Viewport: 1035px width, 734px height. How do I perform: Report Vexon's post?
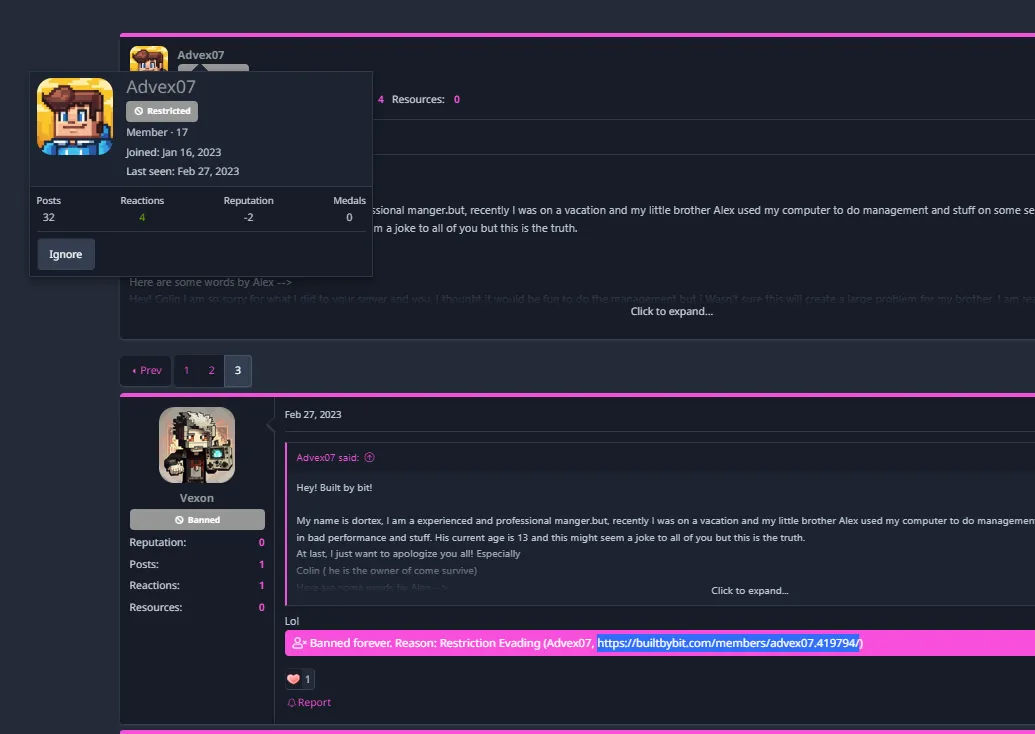309,702
